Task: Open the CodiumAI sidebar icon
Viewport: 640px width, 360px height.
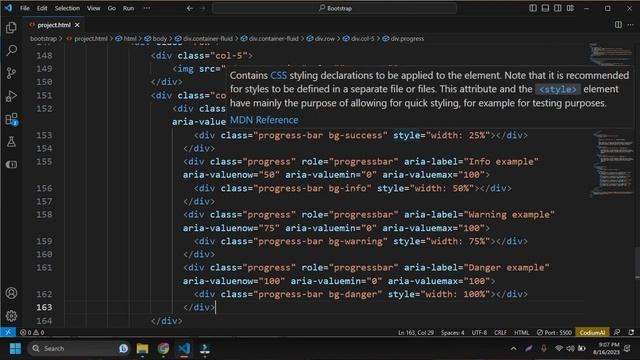Action: pyautogui.click(x=11, y=164)
